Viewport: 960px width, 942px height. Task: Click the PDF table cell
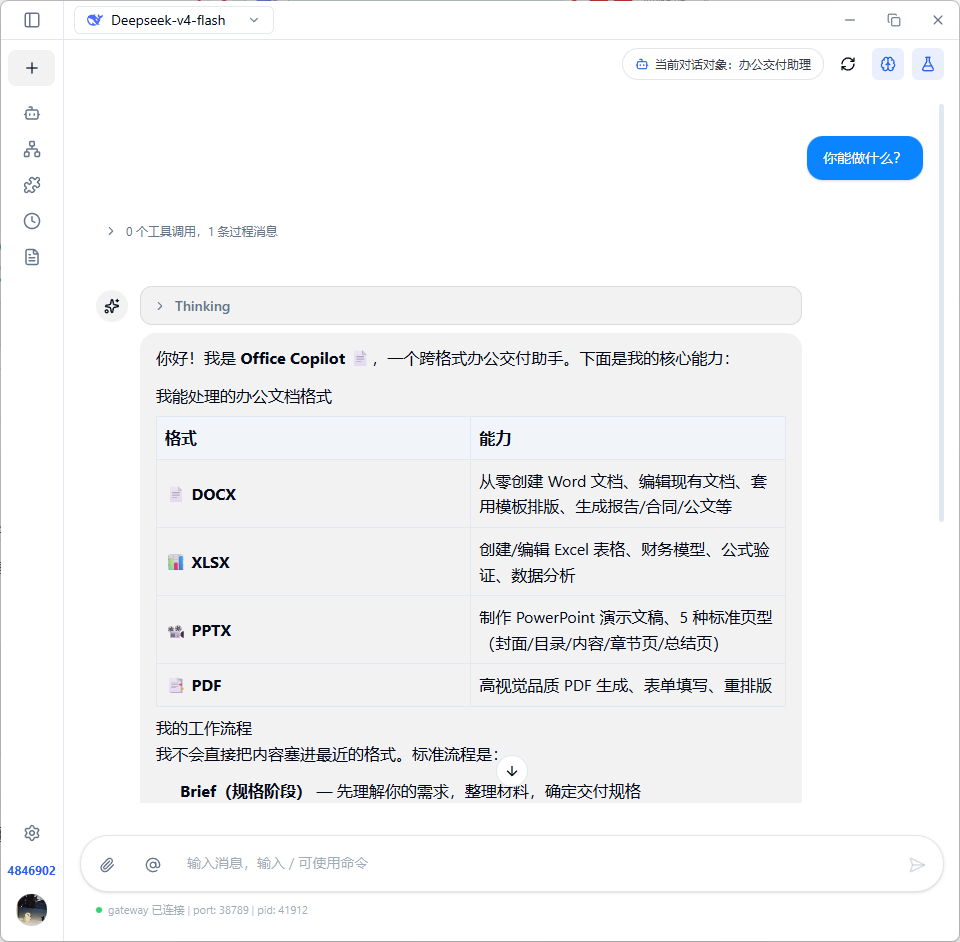(x=313, y=685)
